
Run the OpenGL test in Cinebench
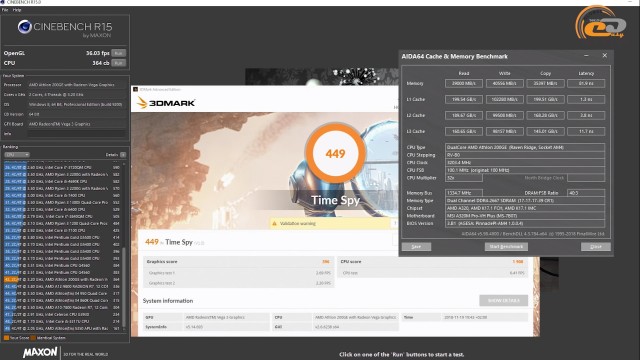pyautogui.click(x=119, y=53)
